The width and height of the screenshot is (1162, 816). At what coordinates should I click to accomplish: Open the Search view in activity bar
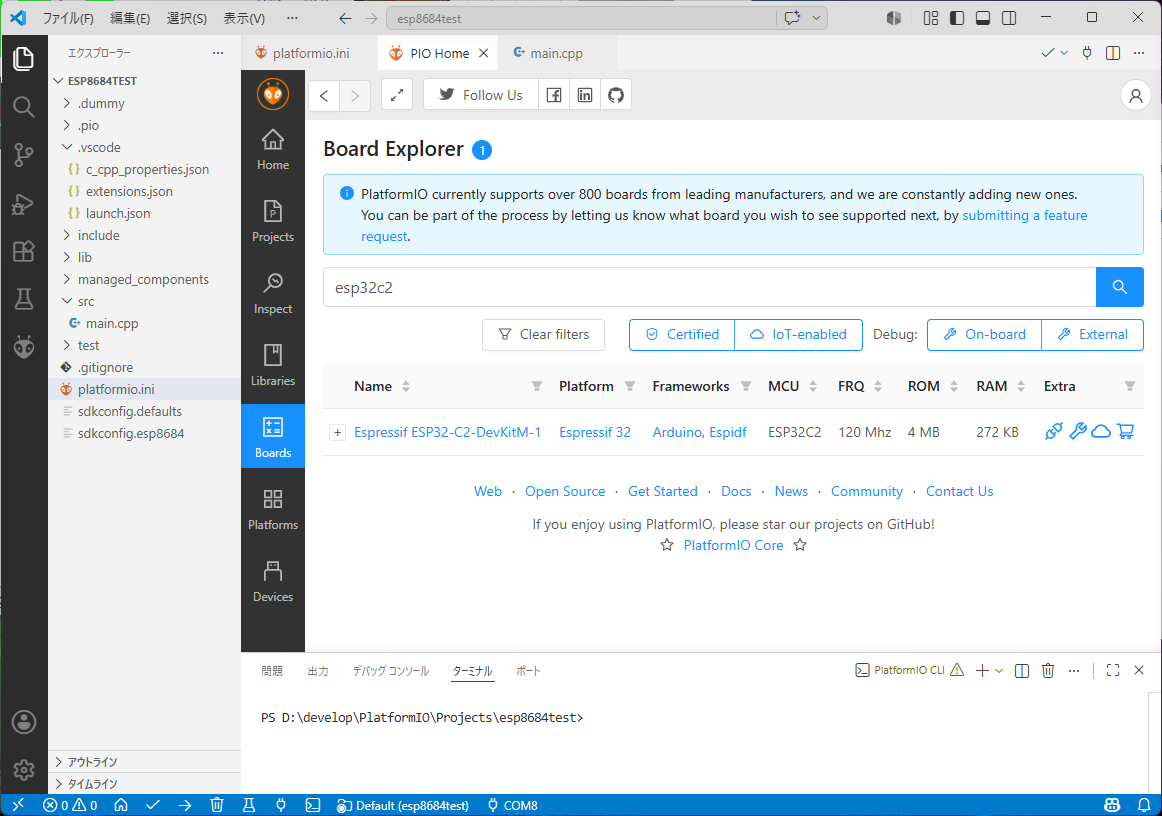24,107
